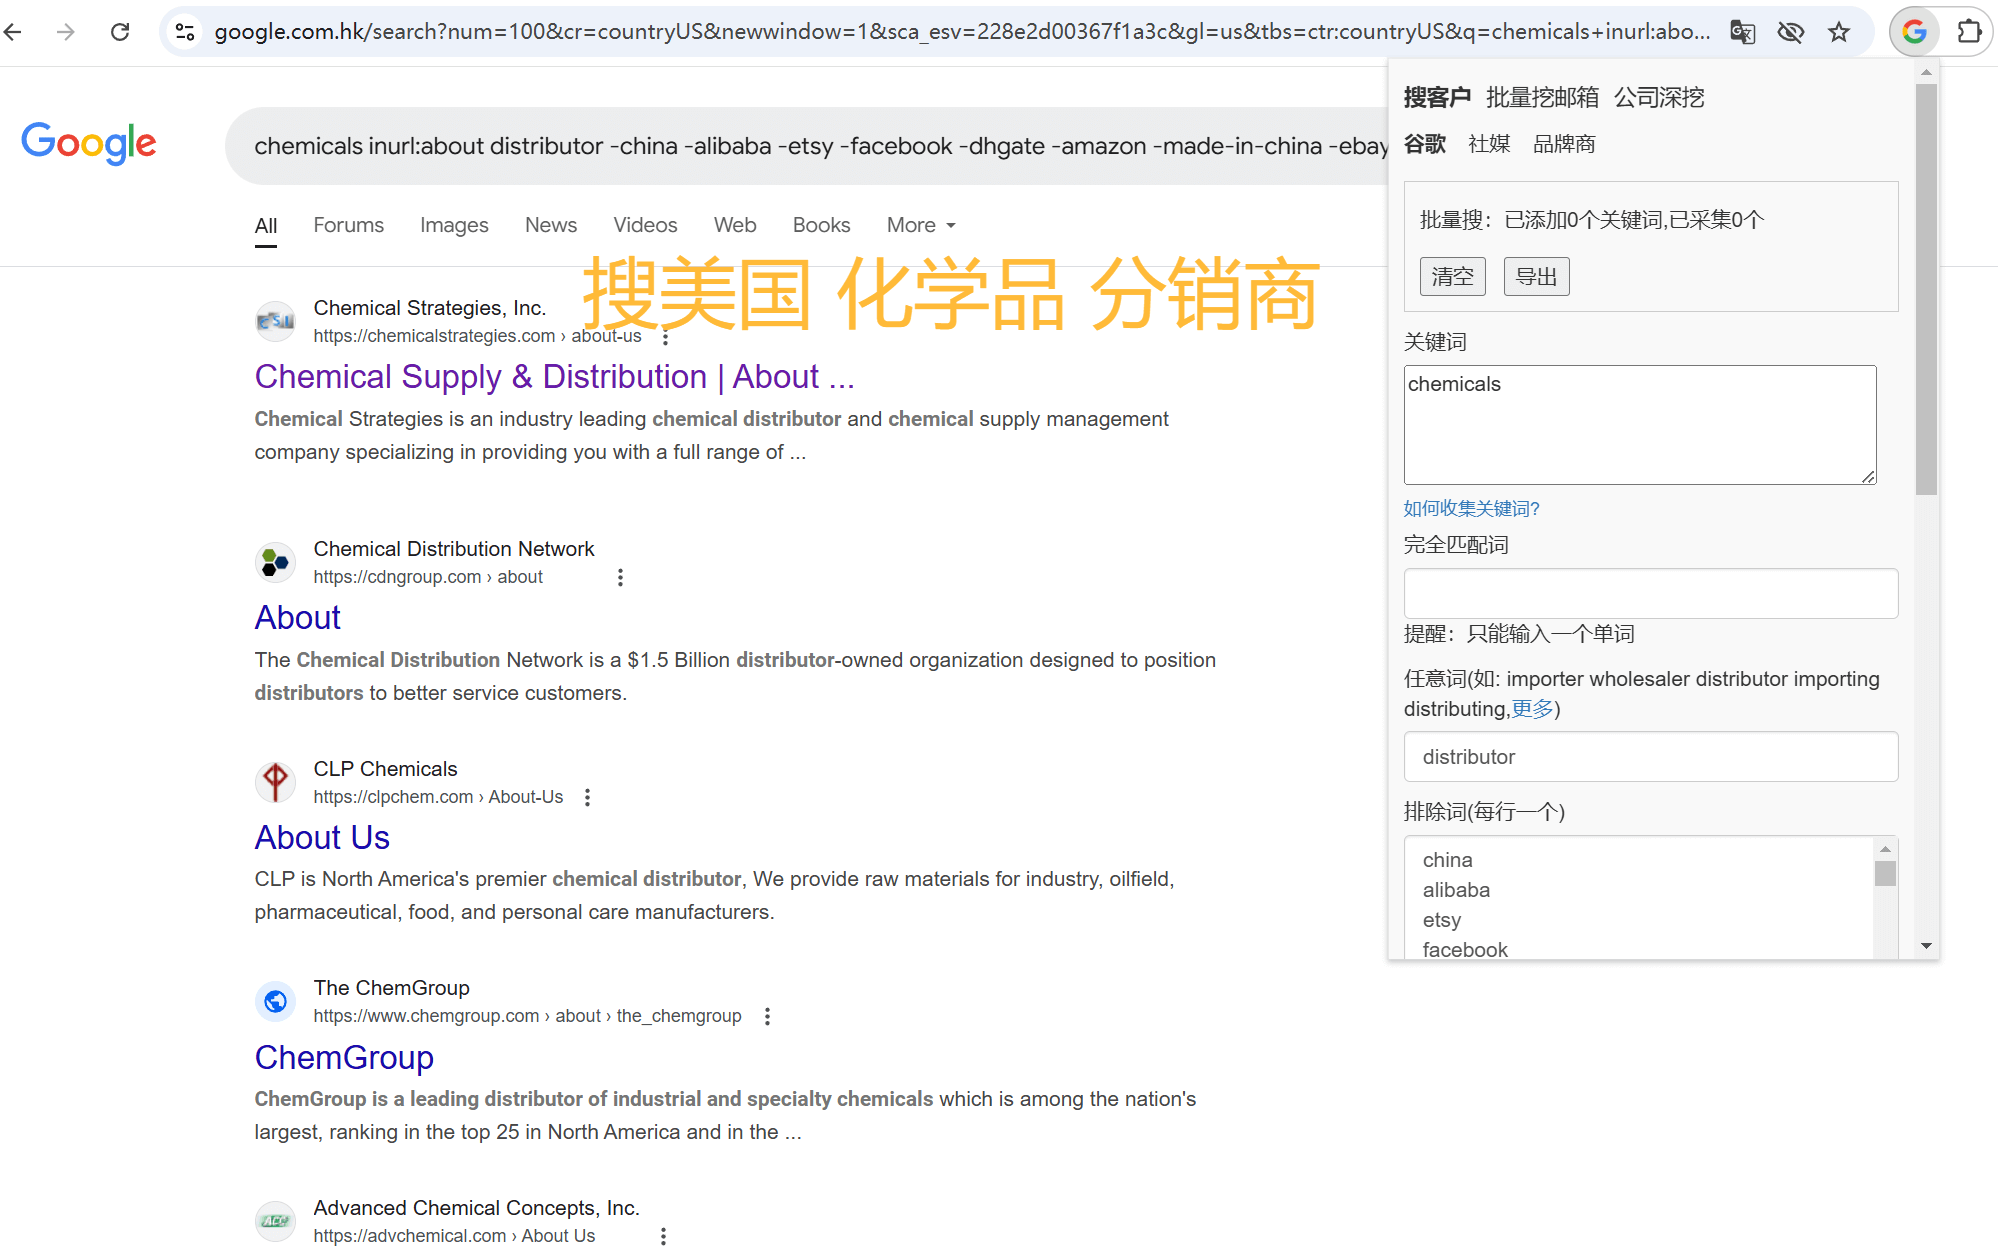Click the CLP Chemicals favicon
This screenshot has width=1998, height=1254.
click(x=275, y=782)
